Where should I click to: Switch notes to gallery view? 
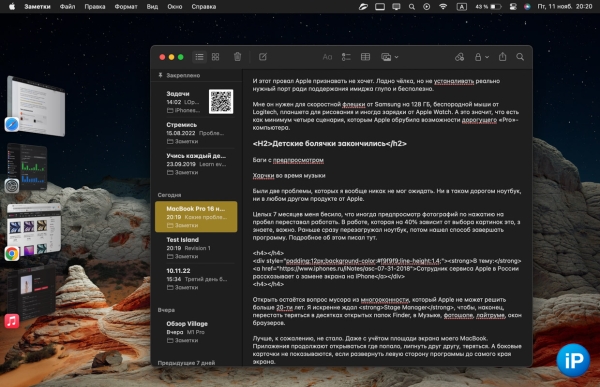(215, 57)
